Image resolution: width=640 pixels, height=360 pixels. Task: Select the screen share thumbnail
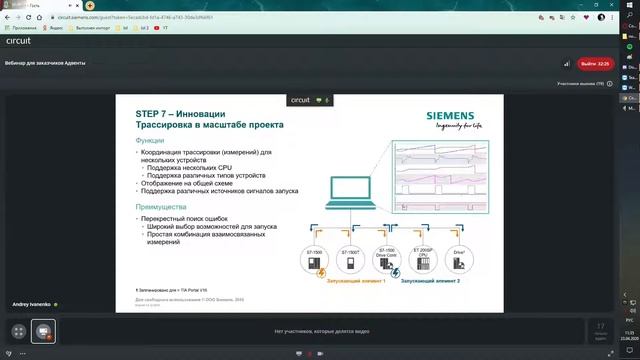[x=43, y=331]
